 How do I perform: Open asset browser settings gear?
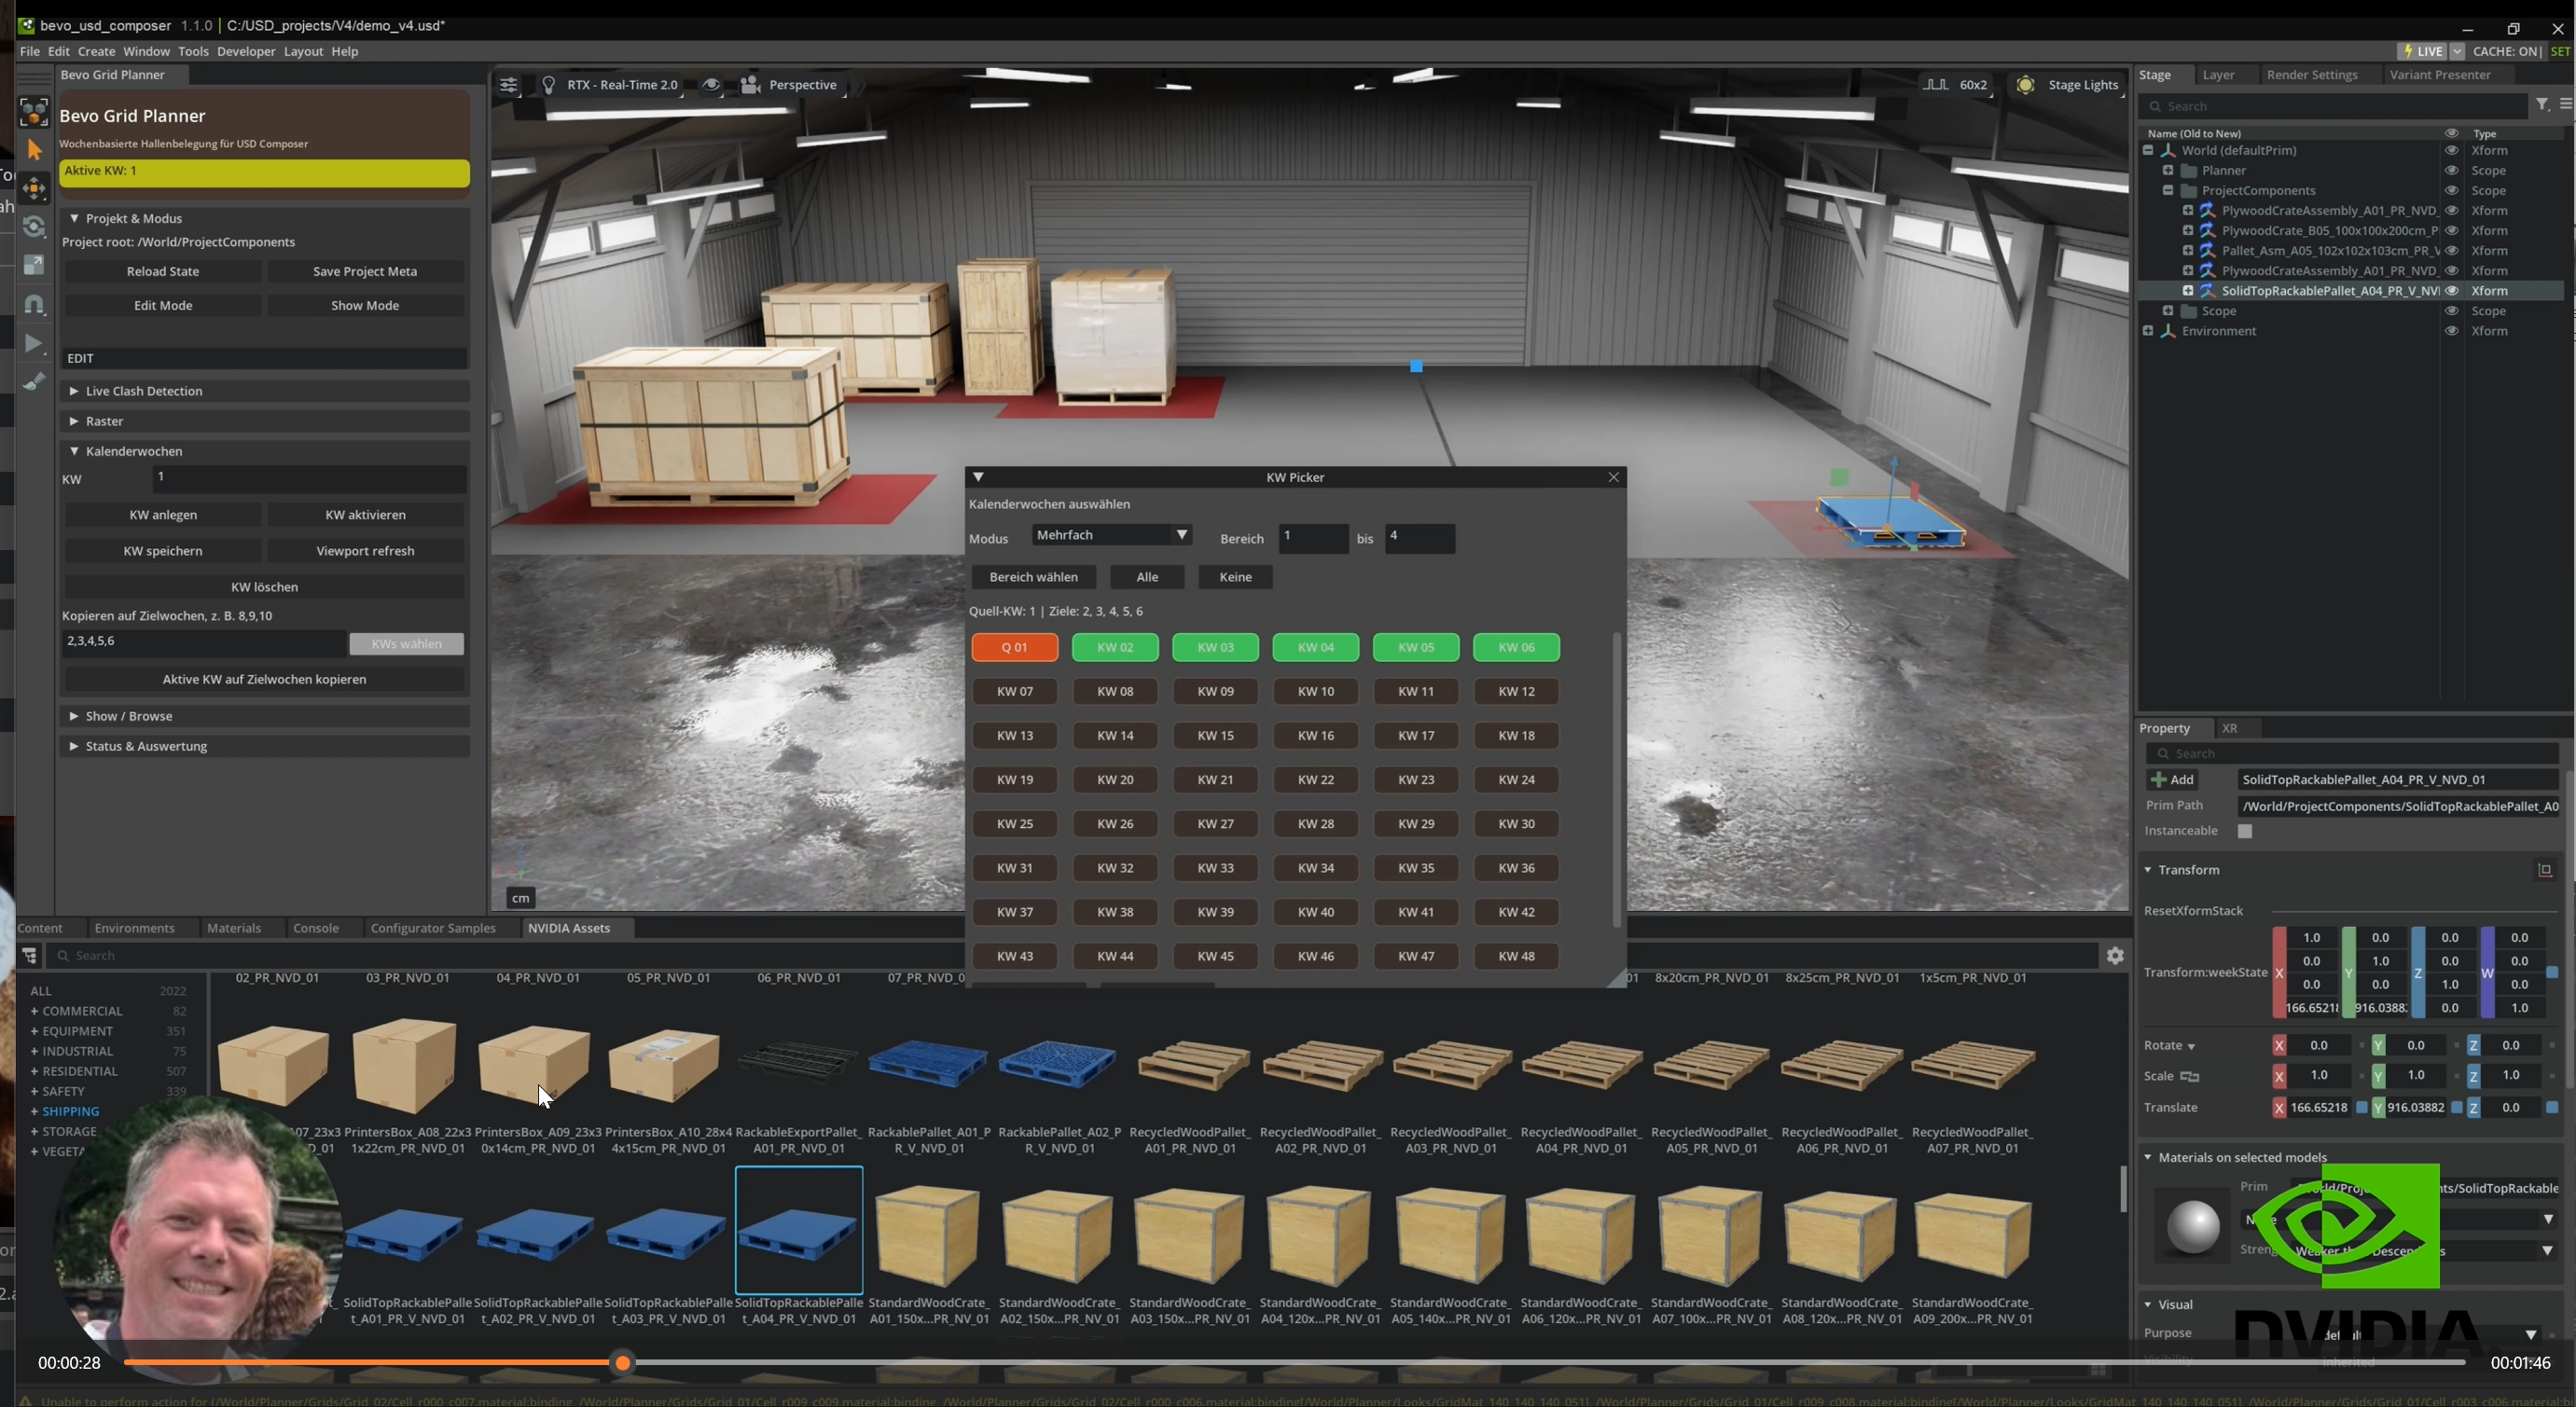pos(2115,956)
